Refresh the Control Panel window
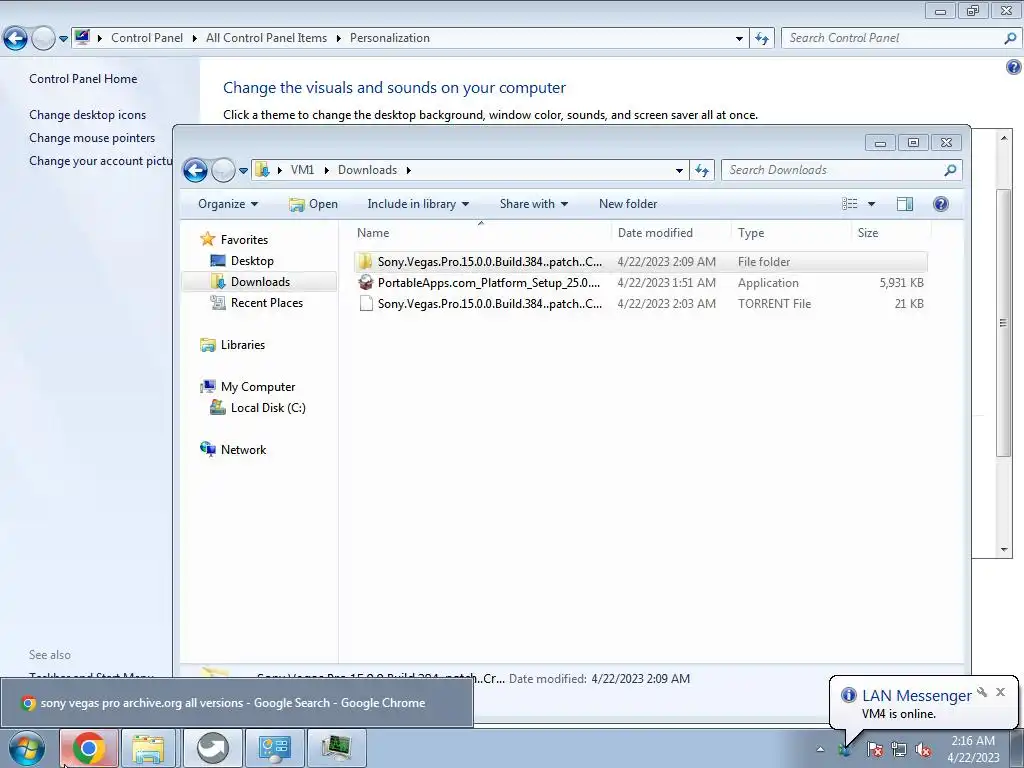The width and height of the screenshot is (1024, 768). click(762, 39)
